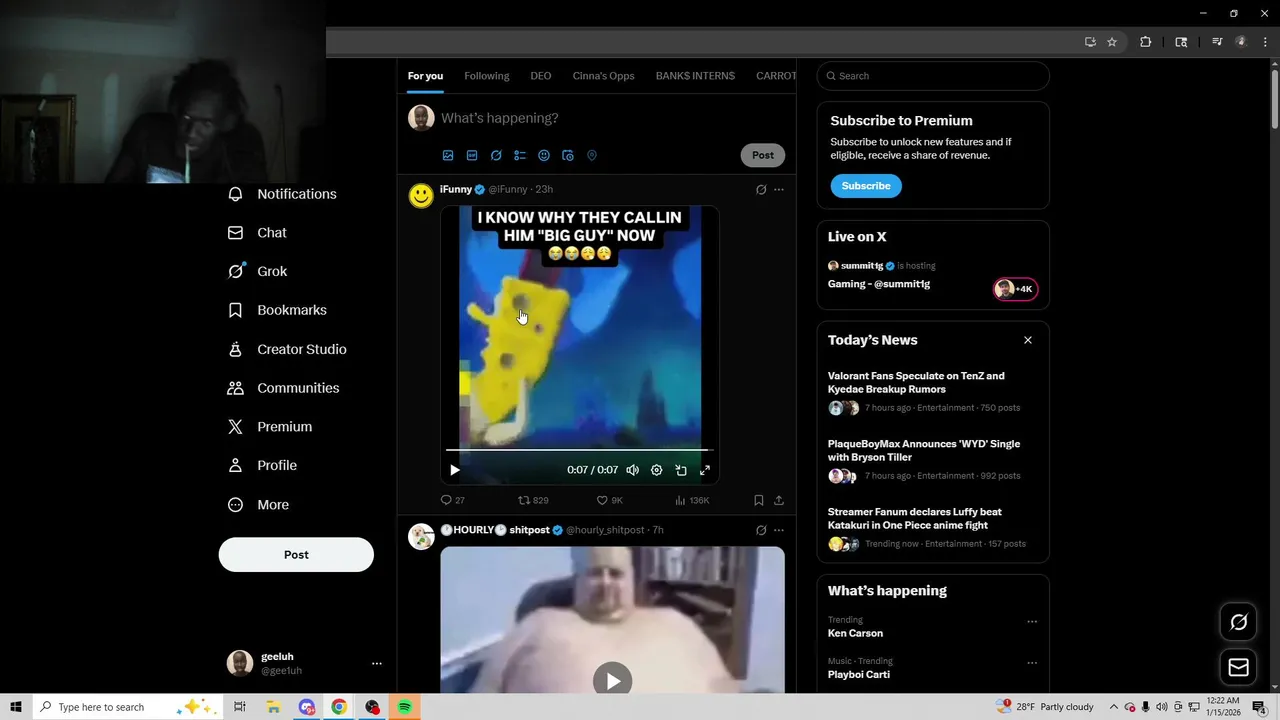Open File Explorer from the taskbar

273,707
